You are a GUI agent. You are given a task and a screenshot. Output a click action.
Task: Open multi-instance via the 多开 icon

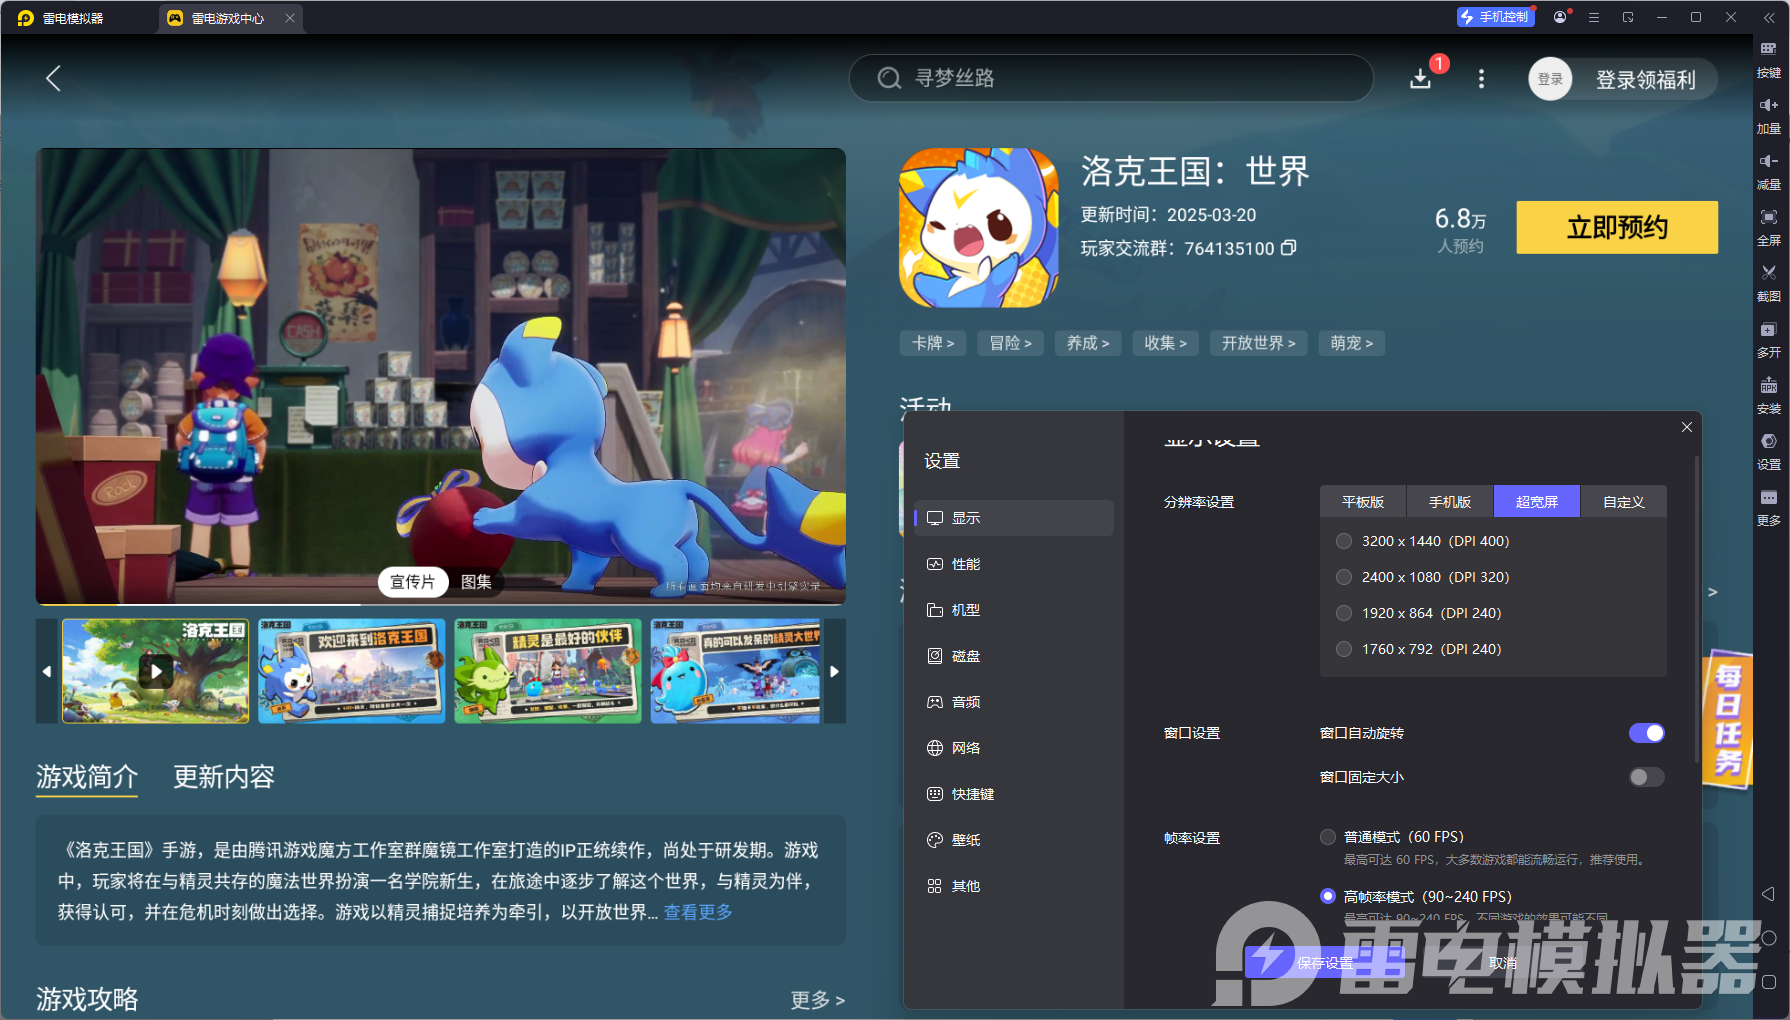1768,340
